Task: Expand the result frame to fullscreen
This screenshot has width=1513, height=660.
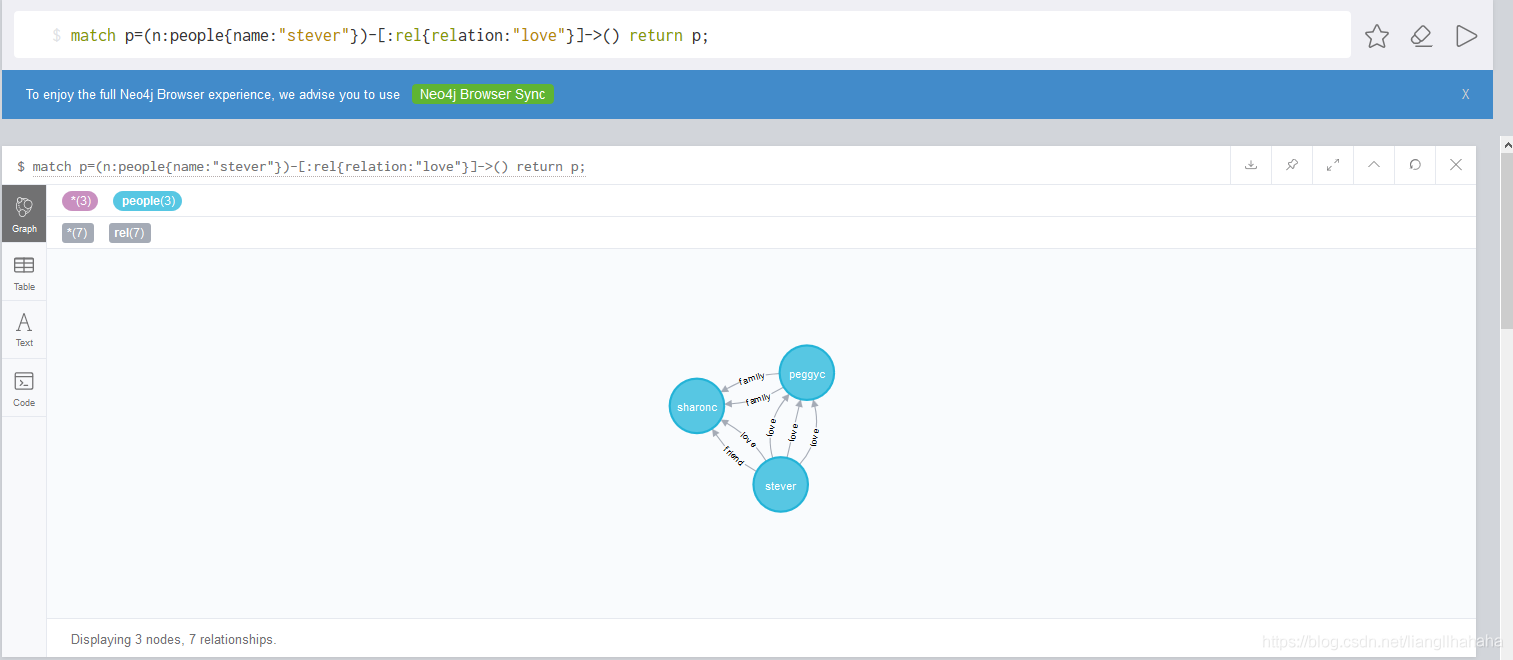Action: coord(1333,165)
